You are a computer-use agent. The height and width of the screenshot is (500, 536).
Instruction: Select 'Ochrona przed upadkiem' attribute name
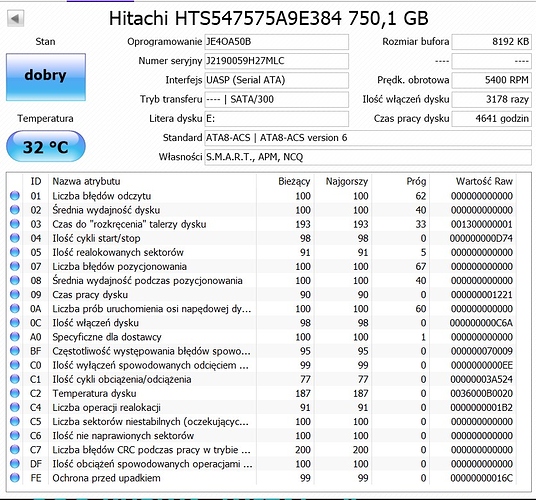pos(106,478)
